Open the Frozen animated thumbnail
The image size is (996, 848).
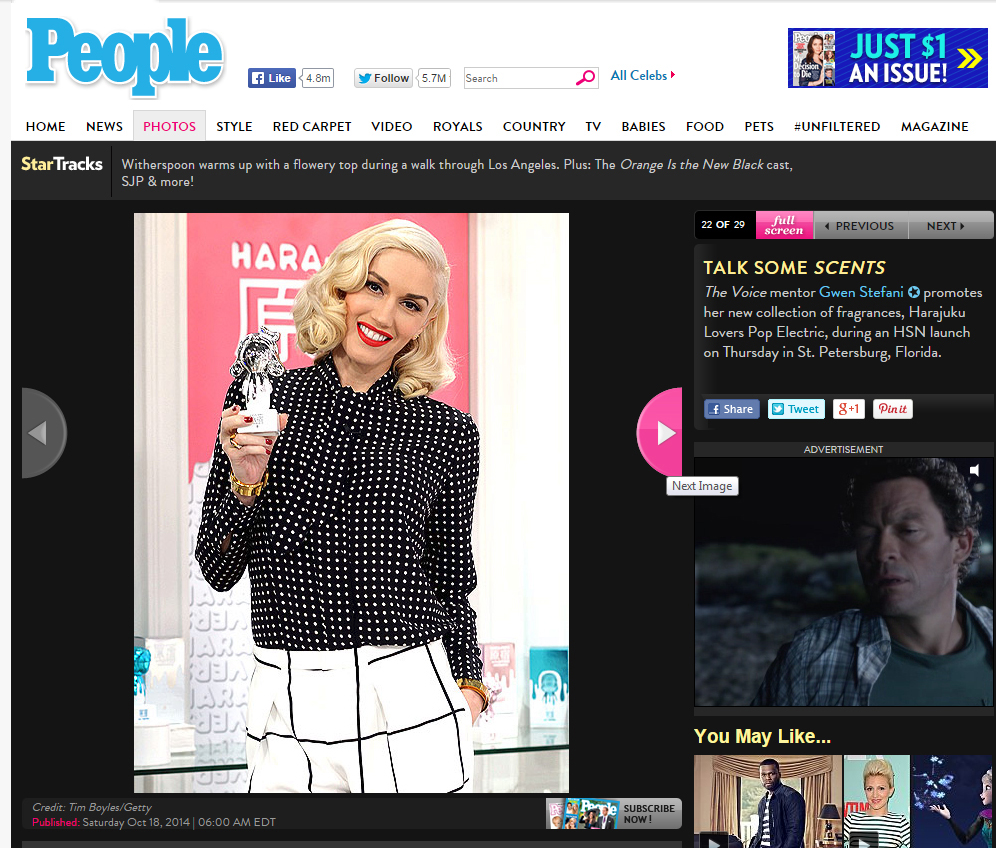952,802
